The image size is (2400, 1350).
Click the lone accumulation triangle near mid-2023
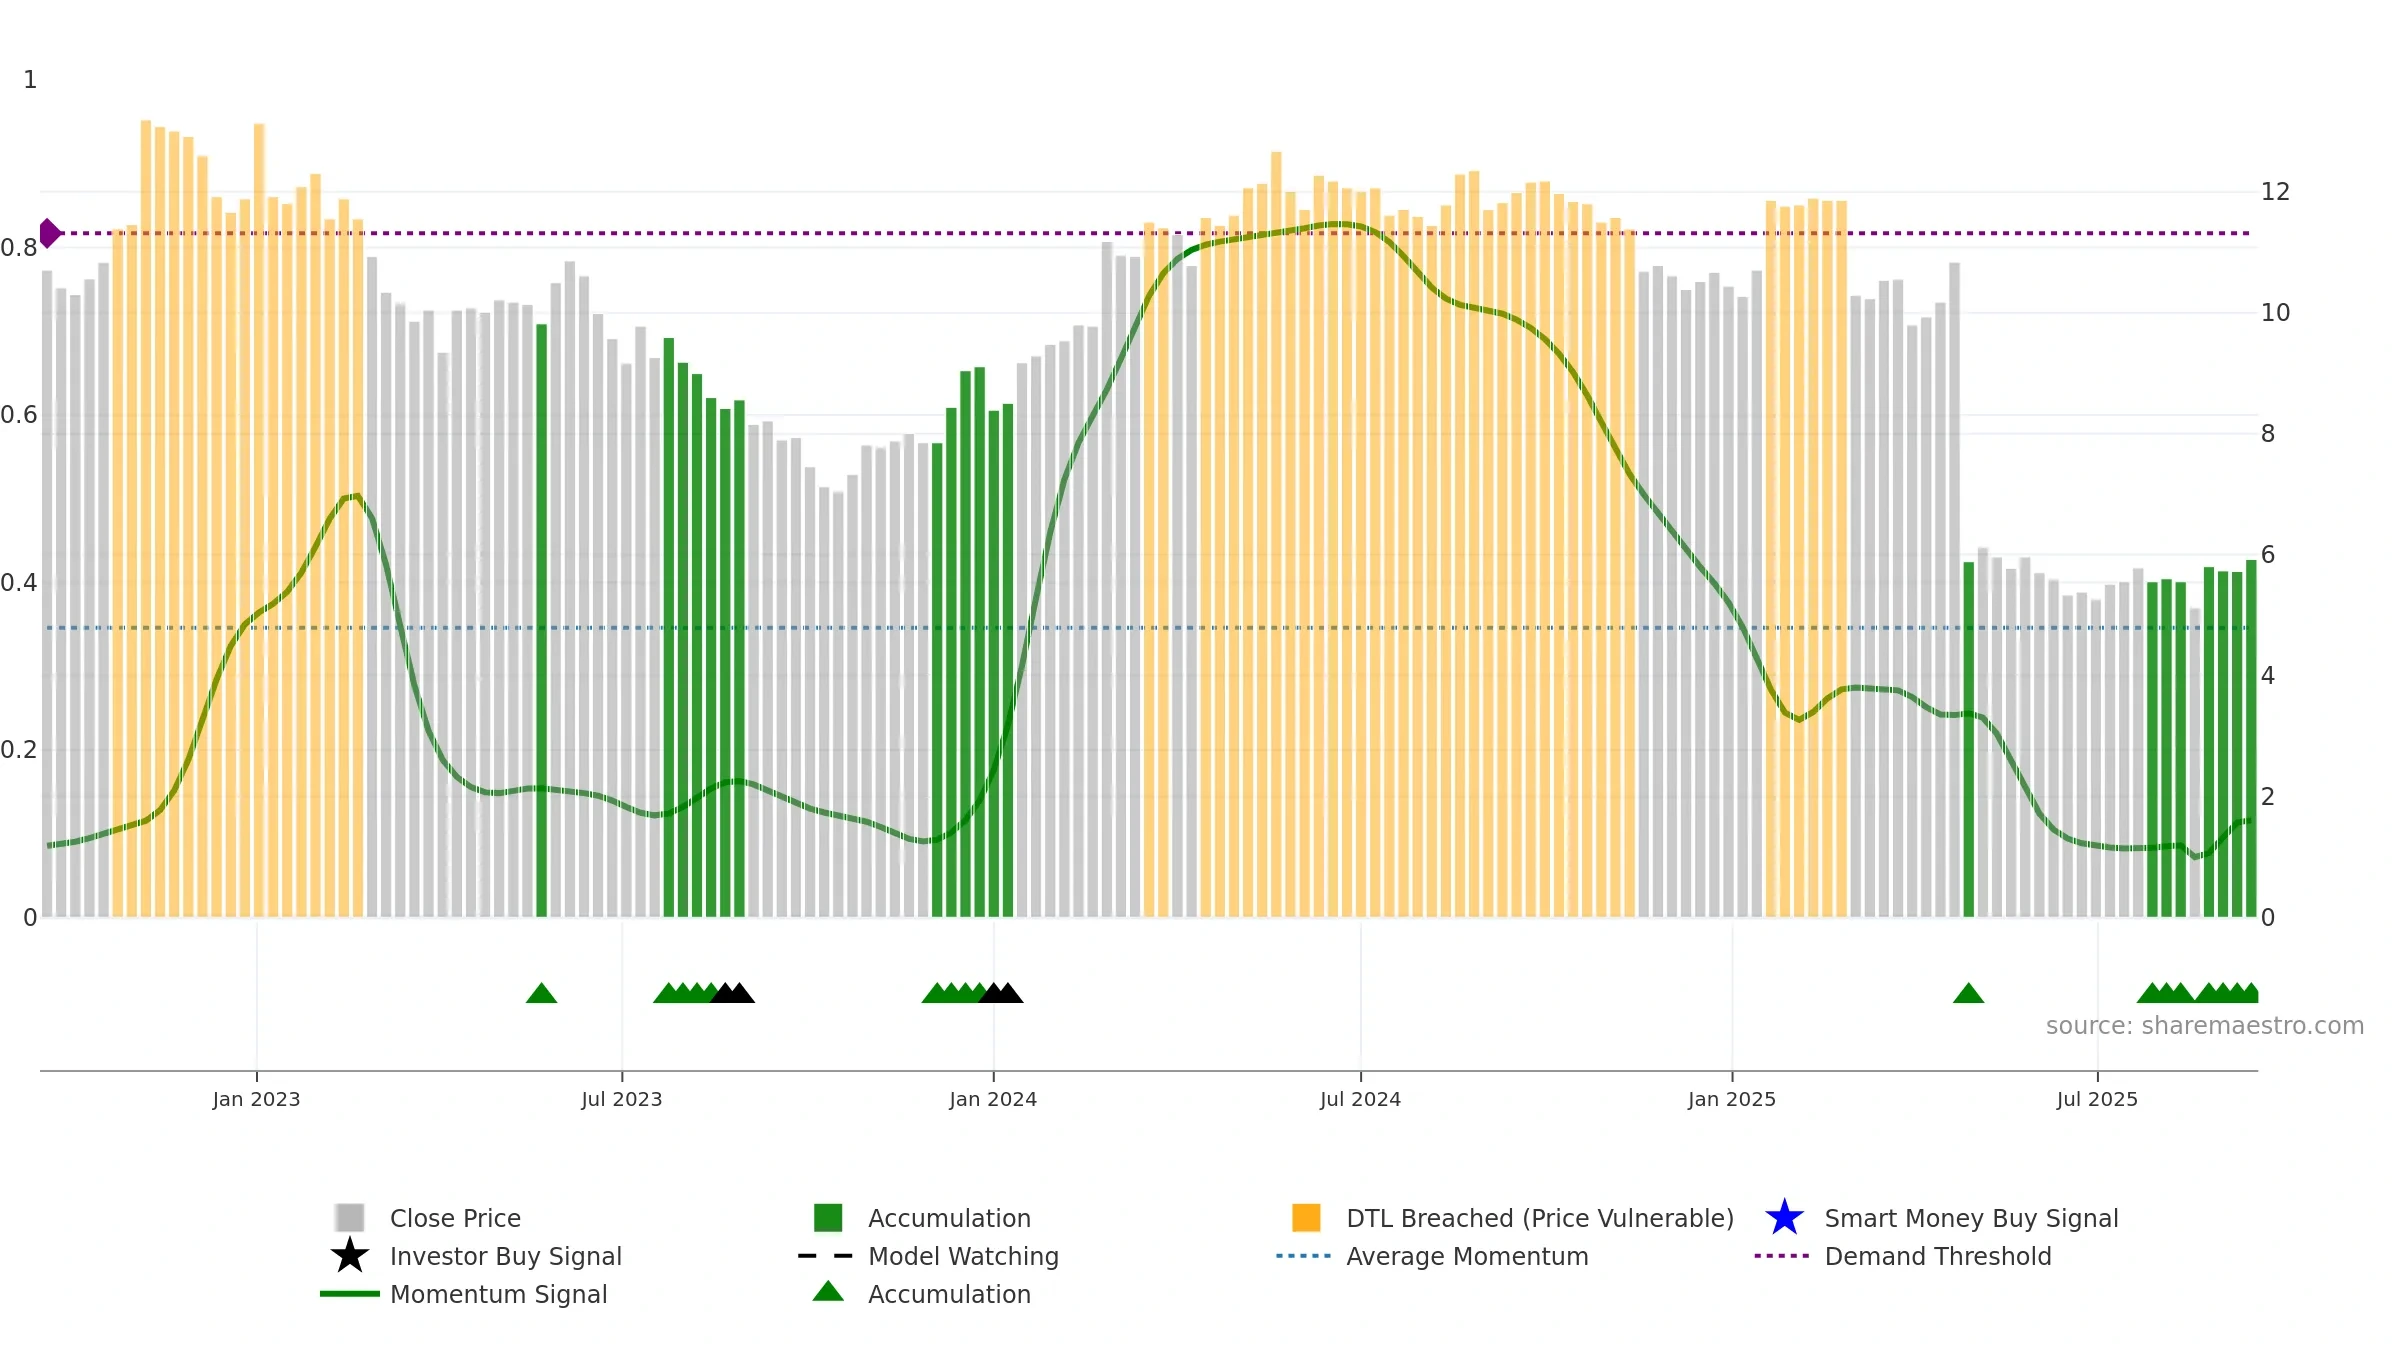pos(541,993)
